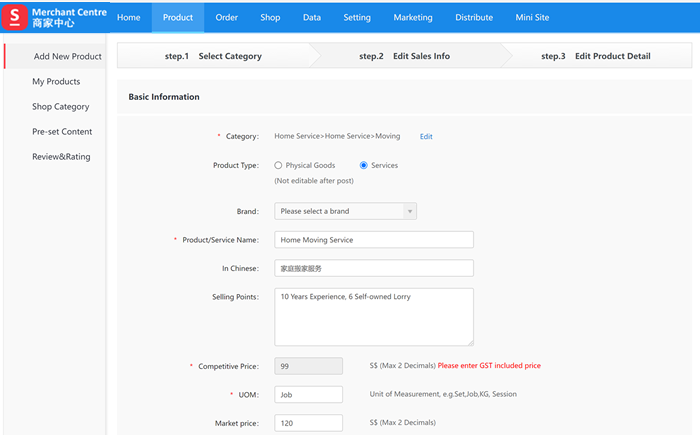700x435 pixels.
Task: Click the red GST included price notice
Action: (489, 366)
